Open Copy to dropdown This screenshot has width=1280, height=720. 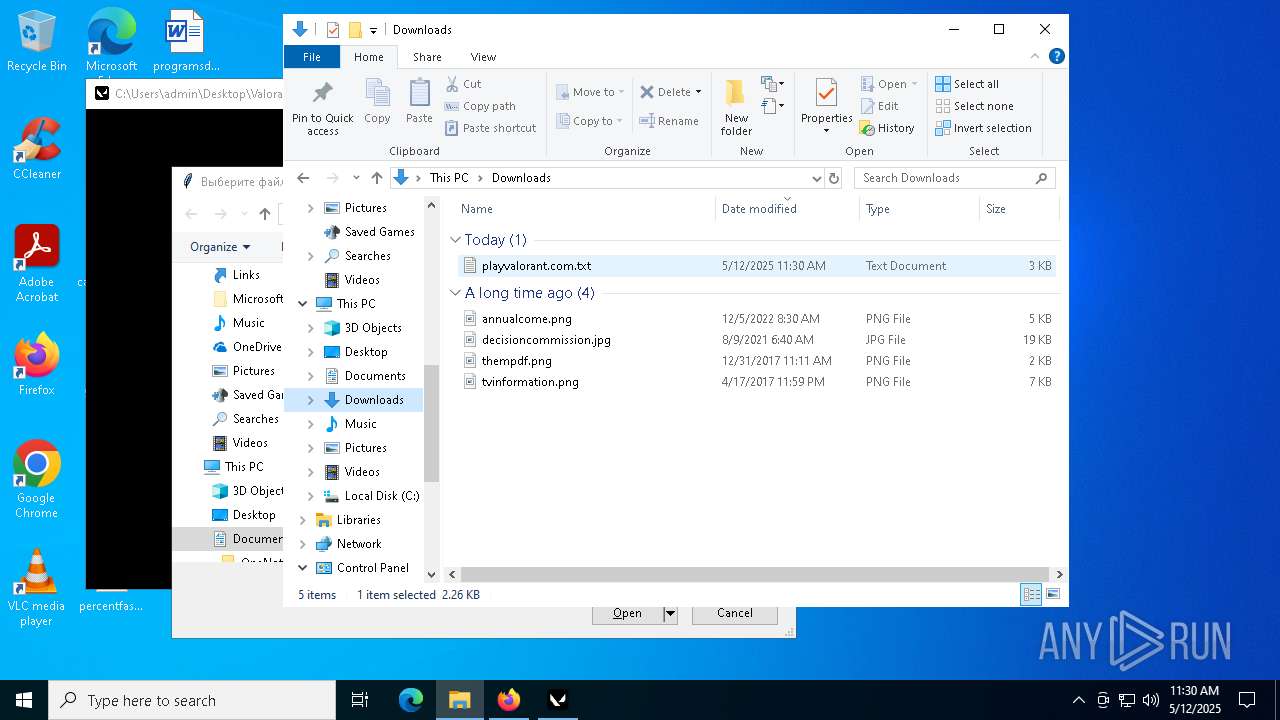pos(589,121)
